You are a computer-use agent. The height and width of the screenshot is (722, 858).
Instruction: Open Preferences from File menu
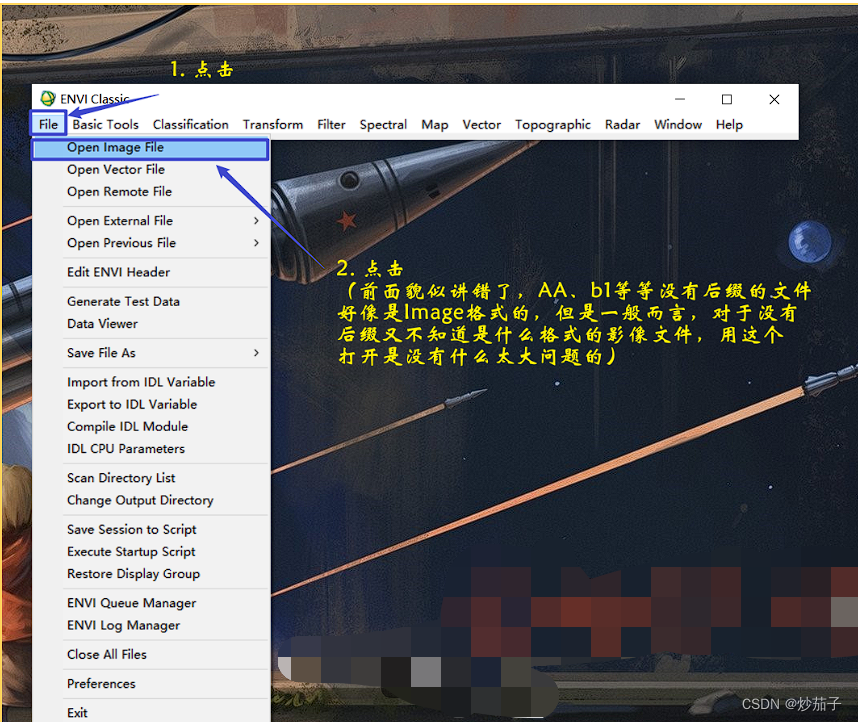point(150,684)
